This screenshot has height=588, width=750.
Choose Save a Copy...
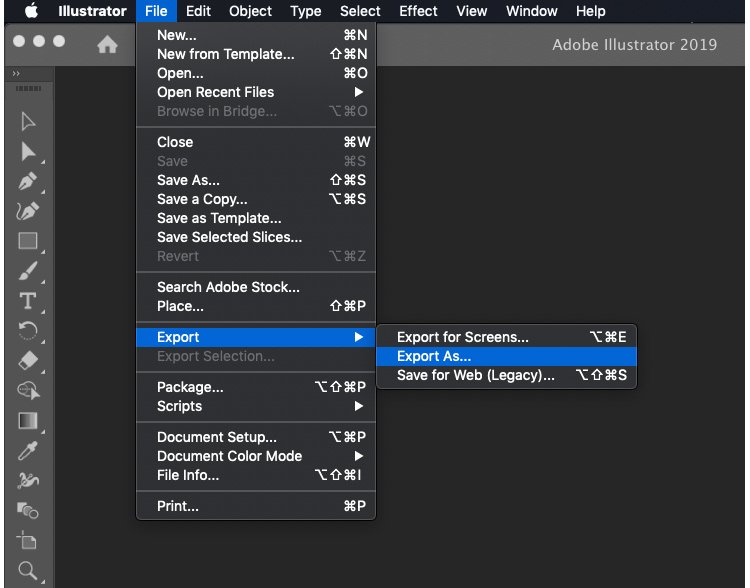[256, 199]
